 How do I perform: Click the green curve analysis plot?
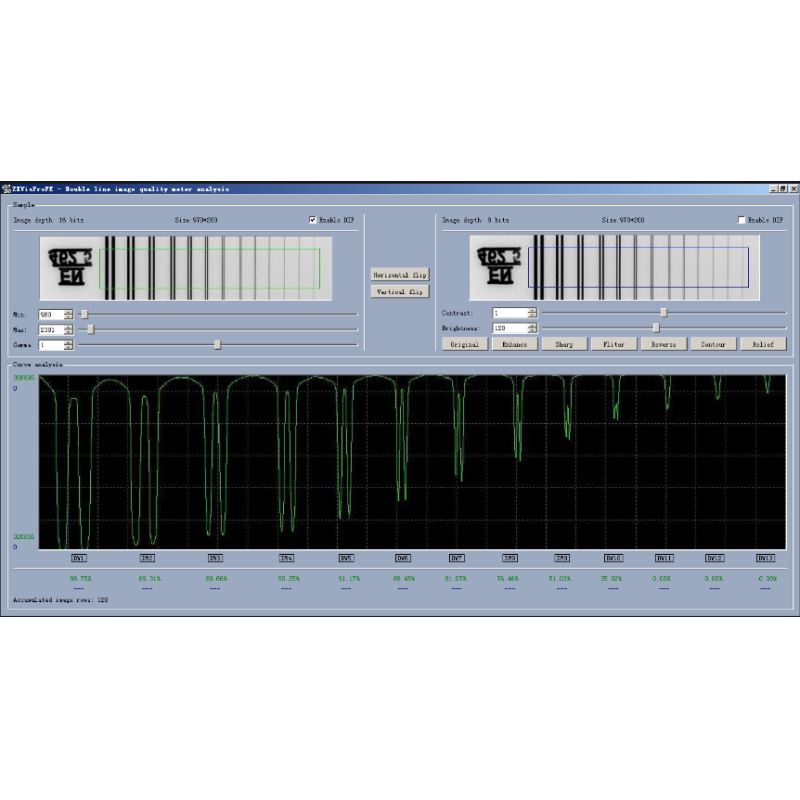pyautogui.click(x=412, y=462)
